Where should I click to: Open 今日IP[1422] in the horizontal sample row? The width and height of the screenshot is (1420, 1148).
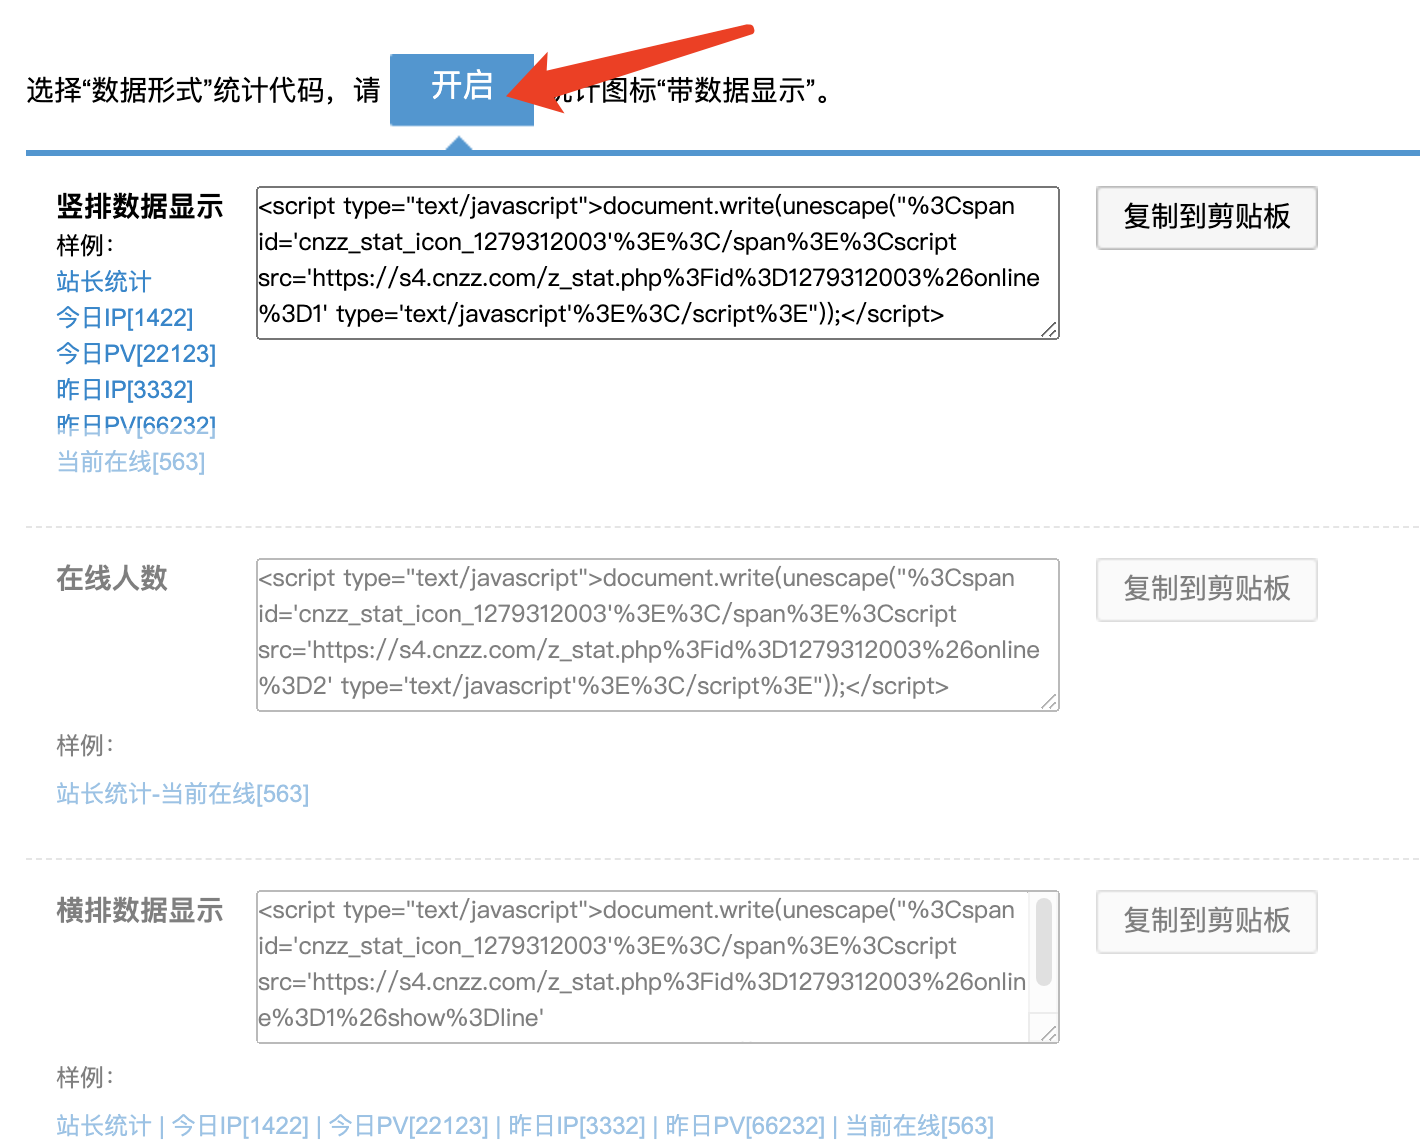240,1126
